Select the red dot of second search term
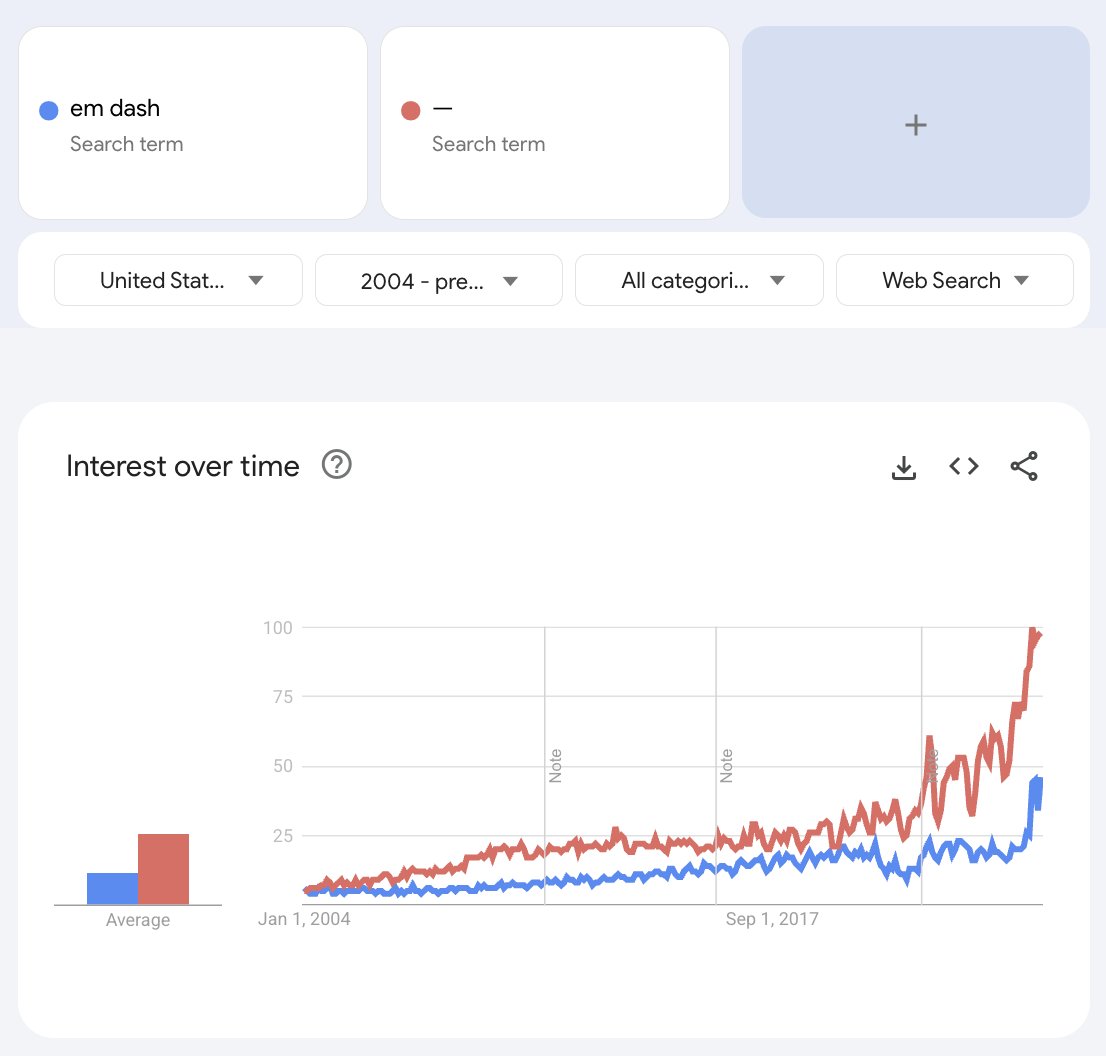Image resolution: width=1106 pixels, height=1056 pixels. (x=411, y=111)
